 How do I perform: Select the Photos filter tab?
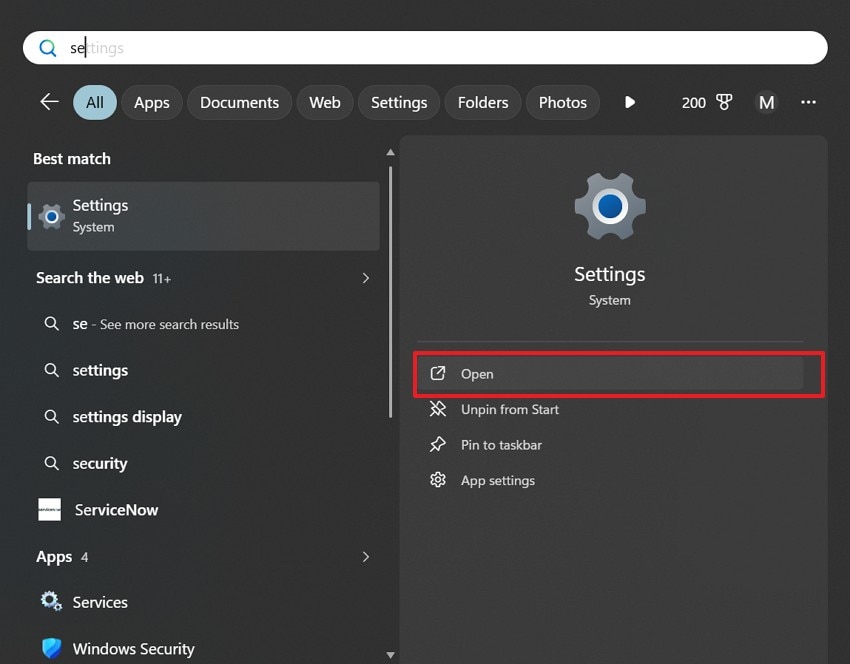[x=563, y=102]
